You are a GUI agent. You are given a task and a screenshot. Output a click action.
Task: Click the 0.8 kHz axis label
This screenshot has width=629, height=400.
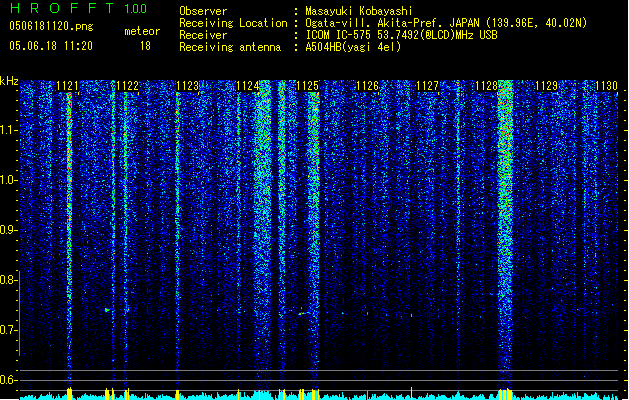tap(8, 280)
